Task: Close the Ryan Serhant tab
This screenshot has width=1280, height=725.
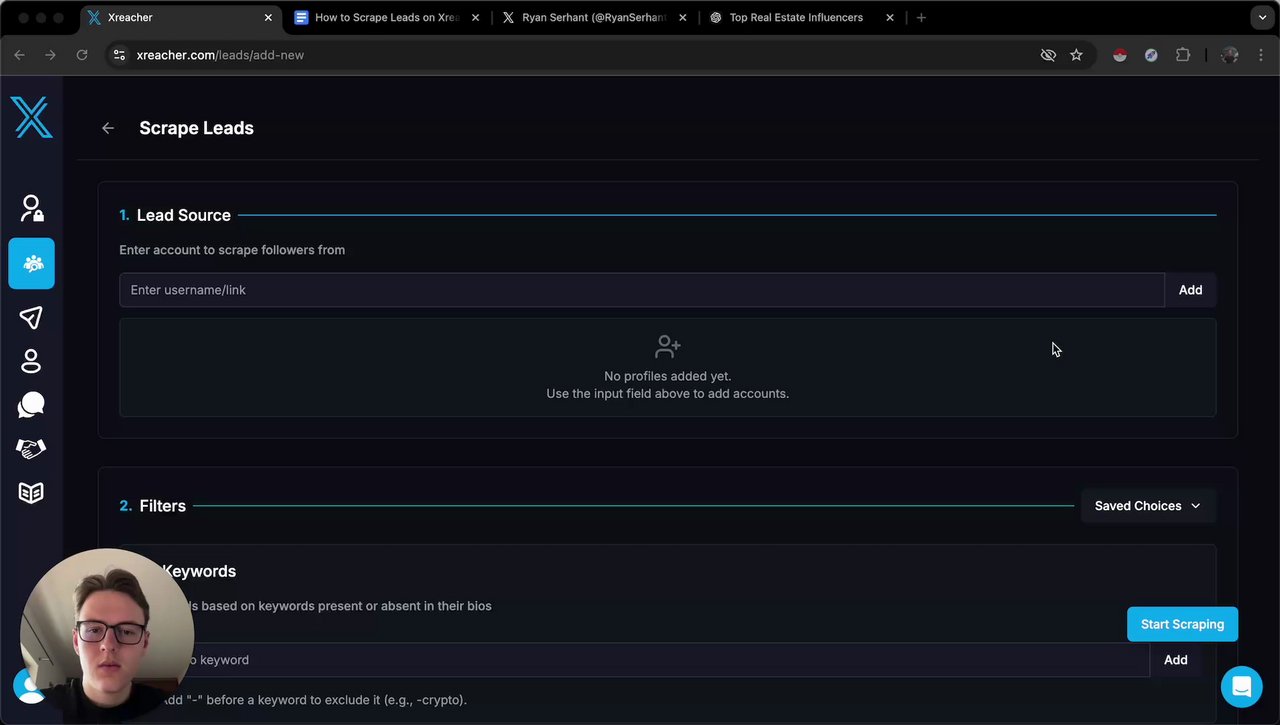Action: (683, 17)
